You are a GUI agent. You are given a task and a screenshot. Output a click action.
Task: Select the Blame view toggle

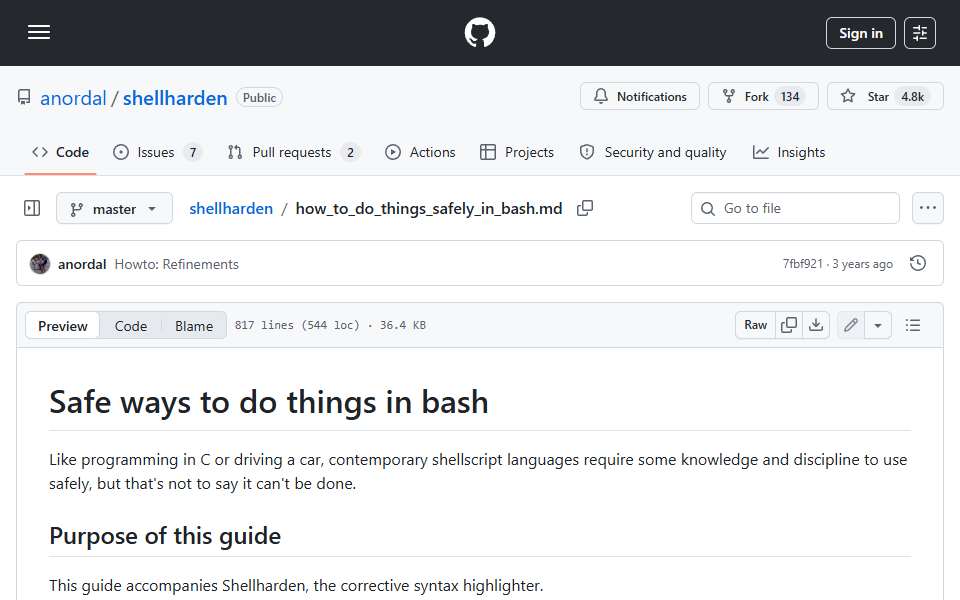click(194, 326)
